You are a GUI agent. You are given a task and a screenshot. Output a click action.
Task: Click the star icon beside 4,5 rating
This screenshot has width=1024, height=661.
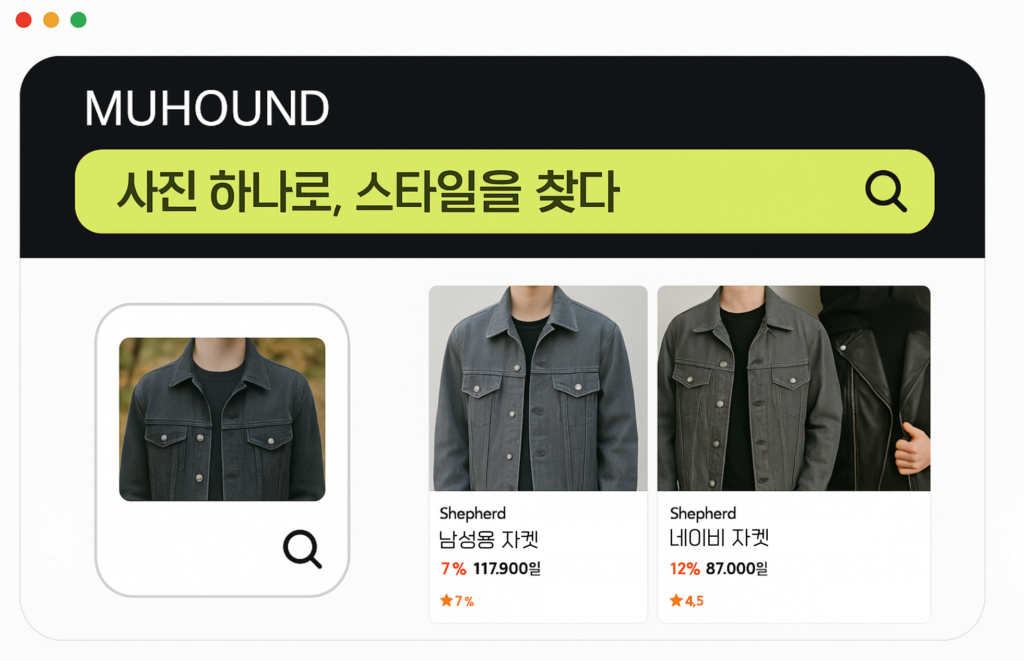tap(676, 600)
